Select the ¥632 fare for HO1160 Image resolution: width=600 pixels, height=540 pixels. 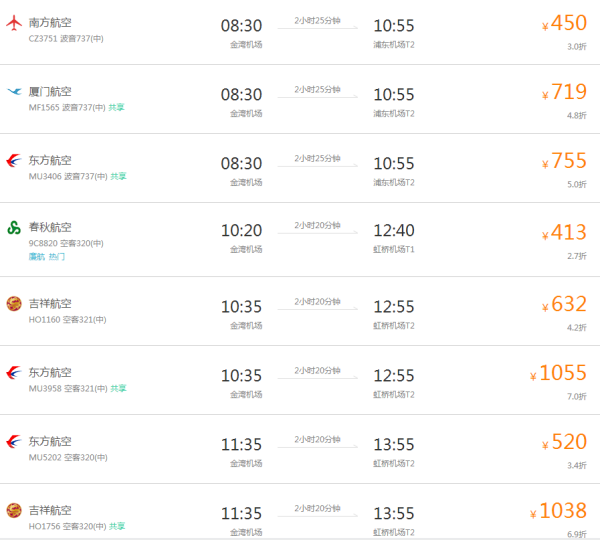(564, 304)
